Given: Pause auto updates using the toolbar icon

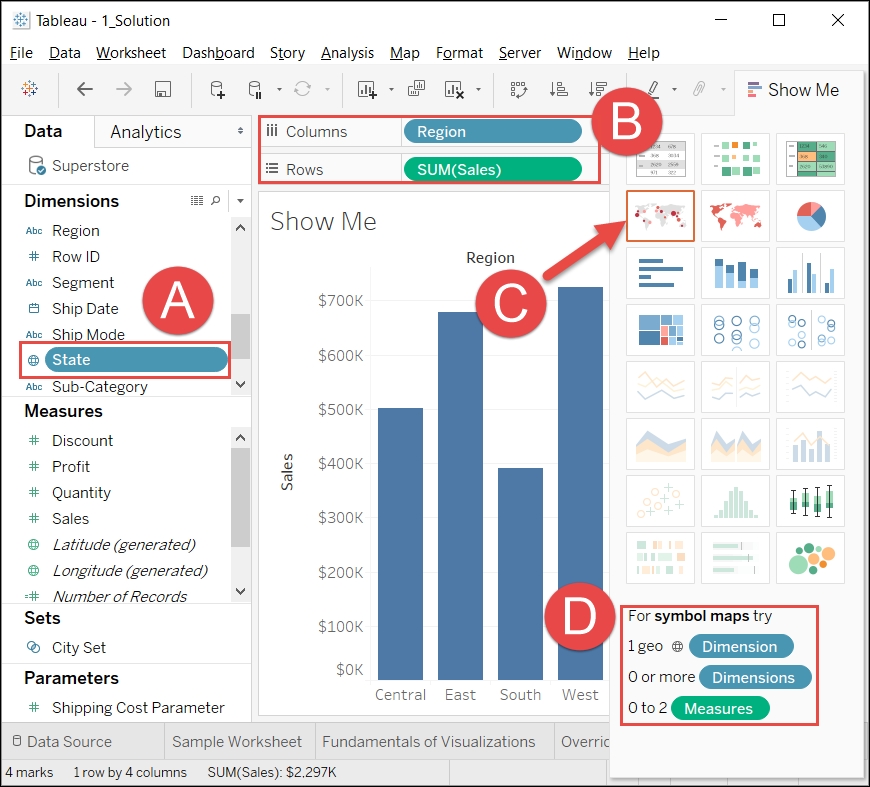Looking at the screenshot, I should tap(255, 89).
